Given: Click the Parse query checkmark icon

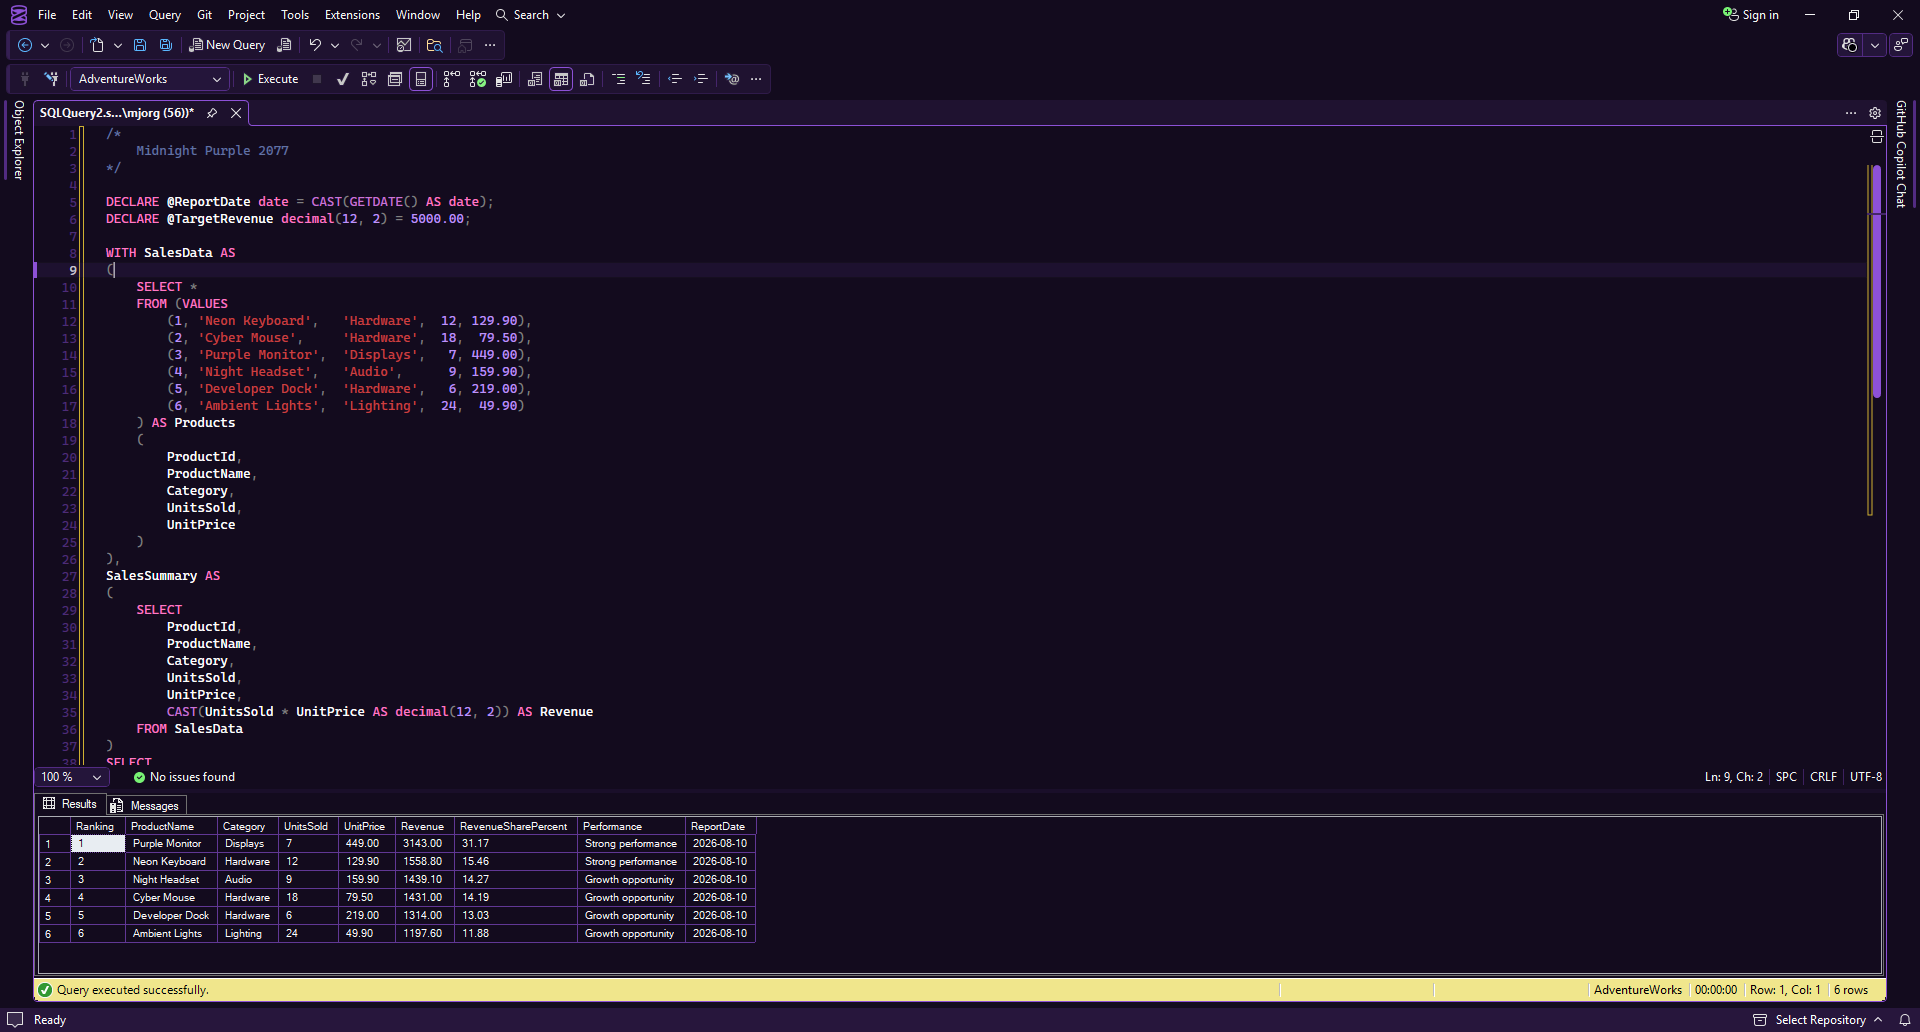Looking at the screenshot, I should coord(343,79).
